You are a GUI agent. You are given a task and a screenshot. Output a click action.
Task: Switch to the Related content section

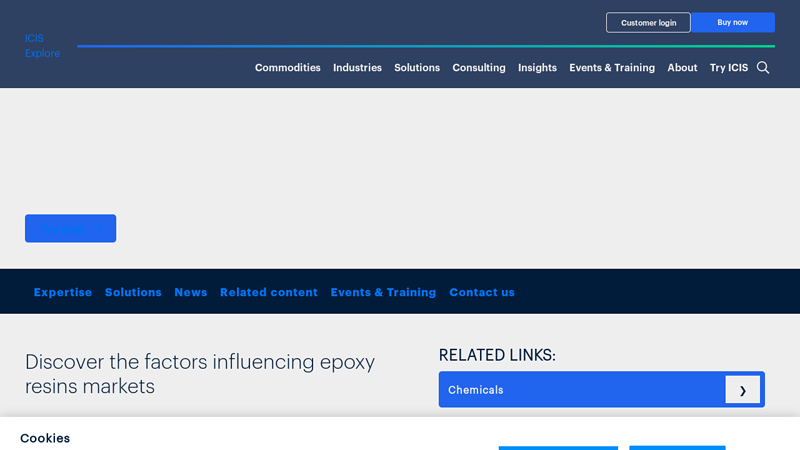(268, 292)
